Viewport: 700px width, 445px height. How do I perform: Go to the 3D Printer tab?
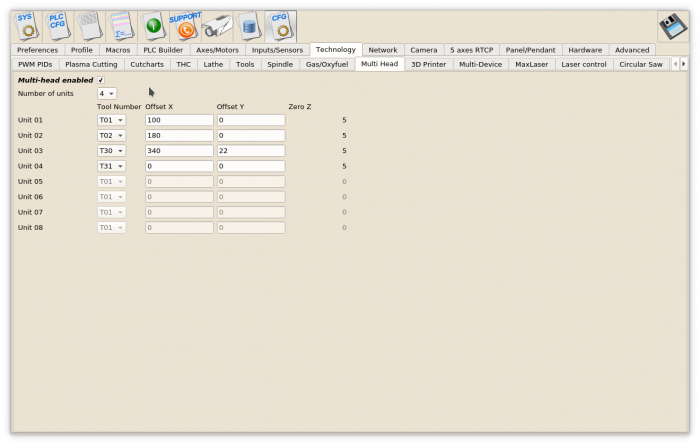click(428, 64)
